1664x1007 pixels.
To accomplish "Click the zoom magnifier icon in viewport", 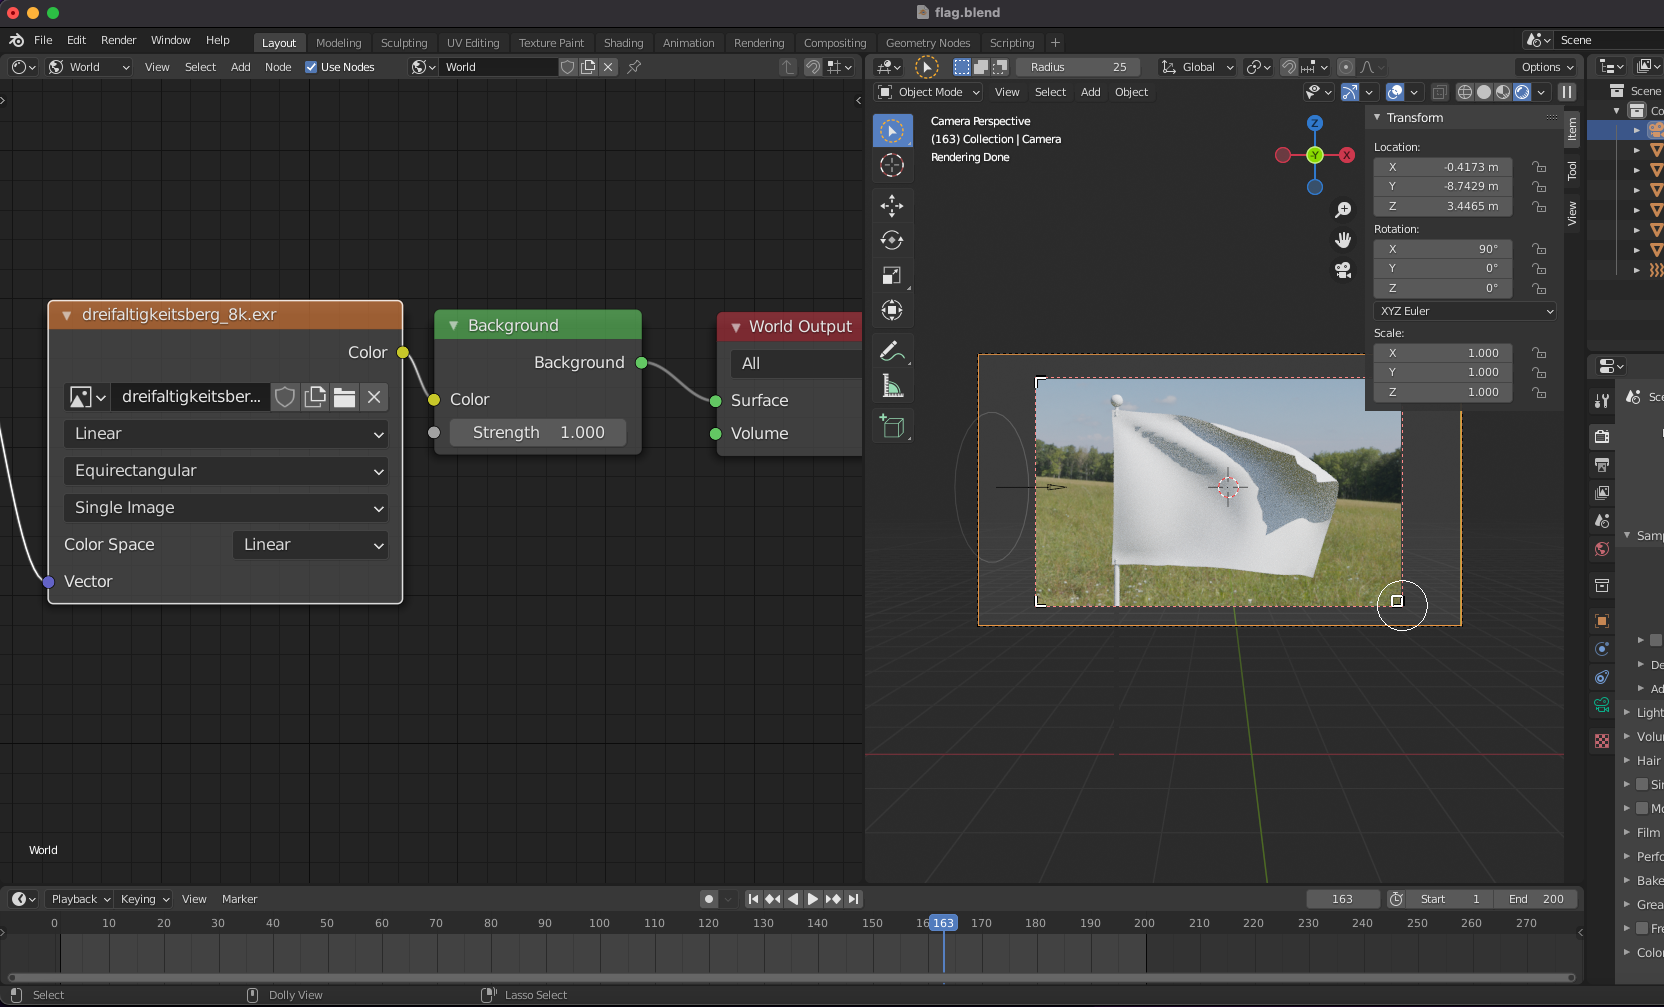I will 1343,210.
